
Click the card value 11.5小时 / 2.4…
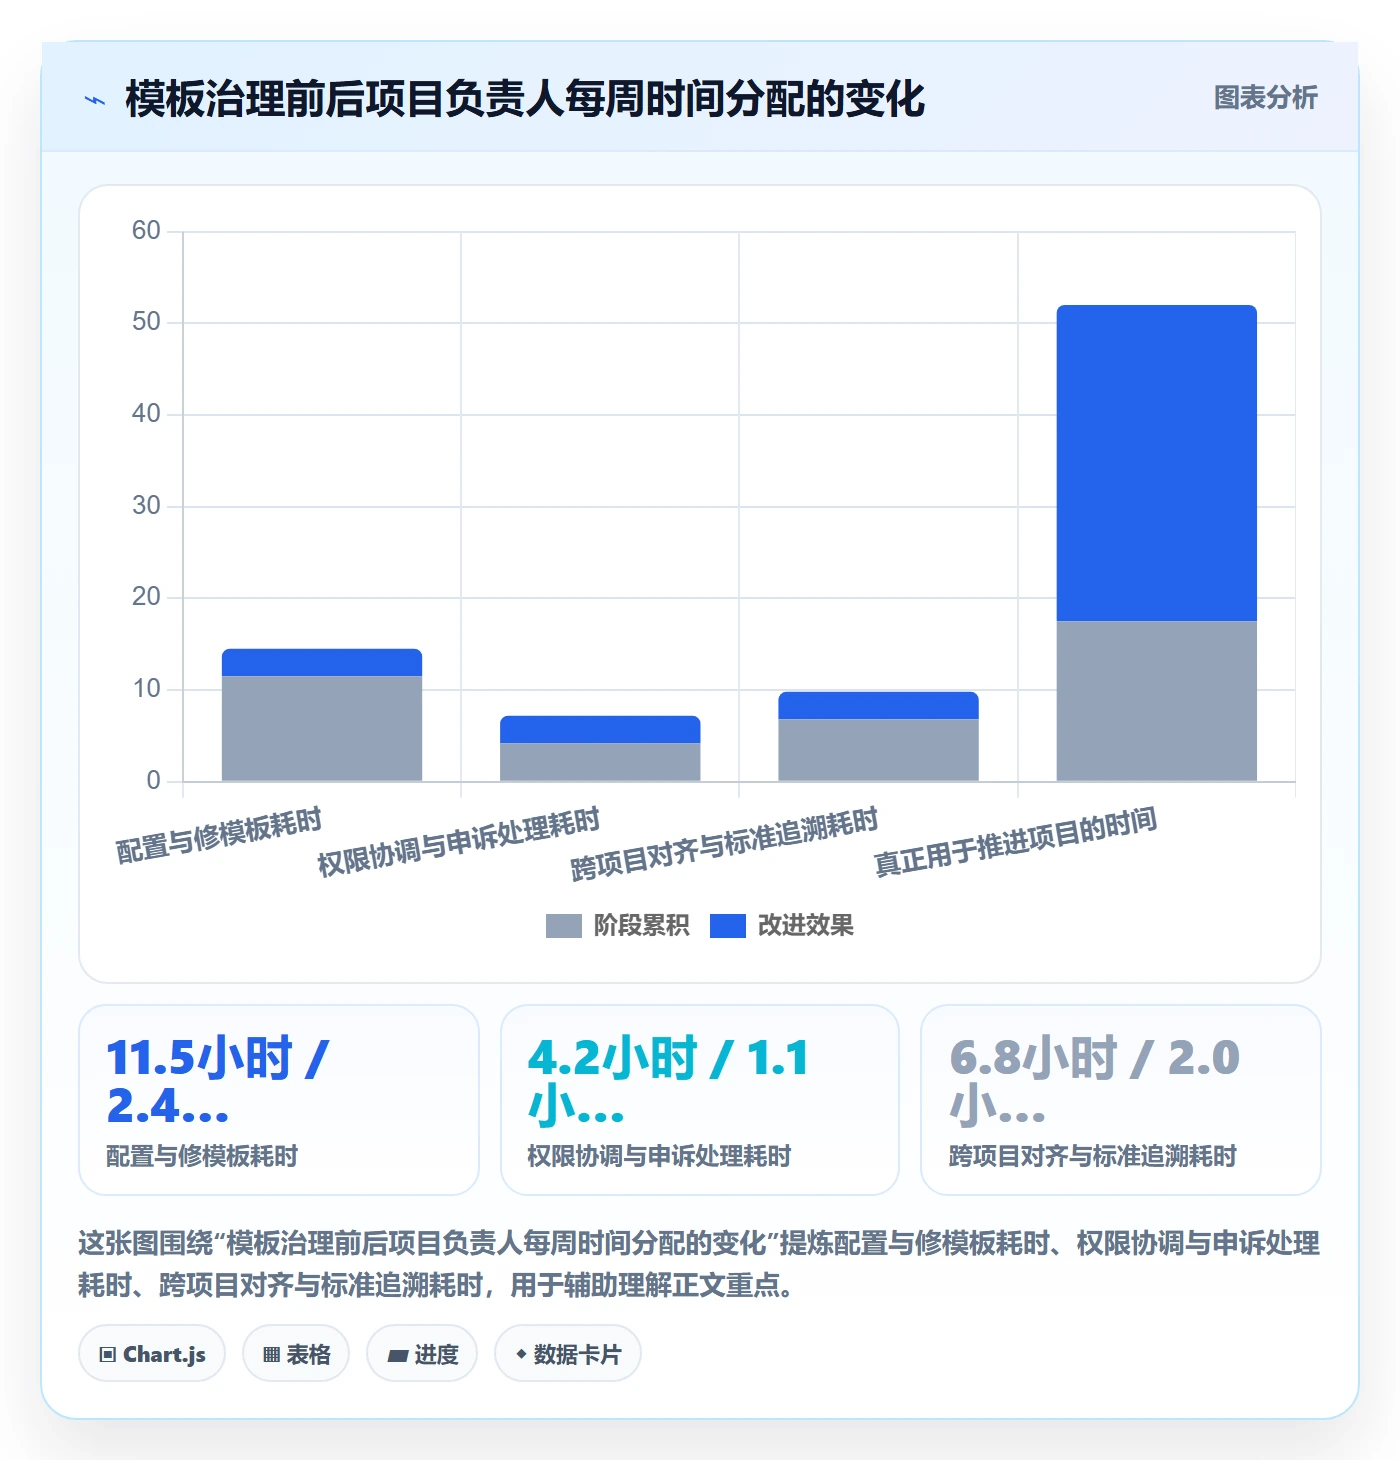(x=218, y=1081)
